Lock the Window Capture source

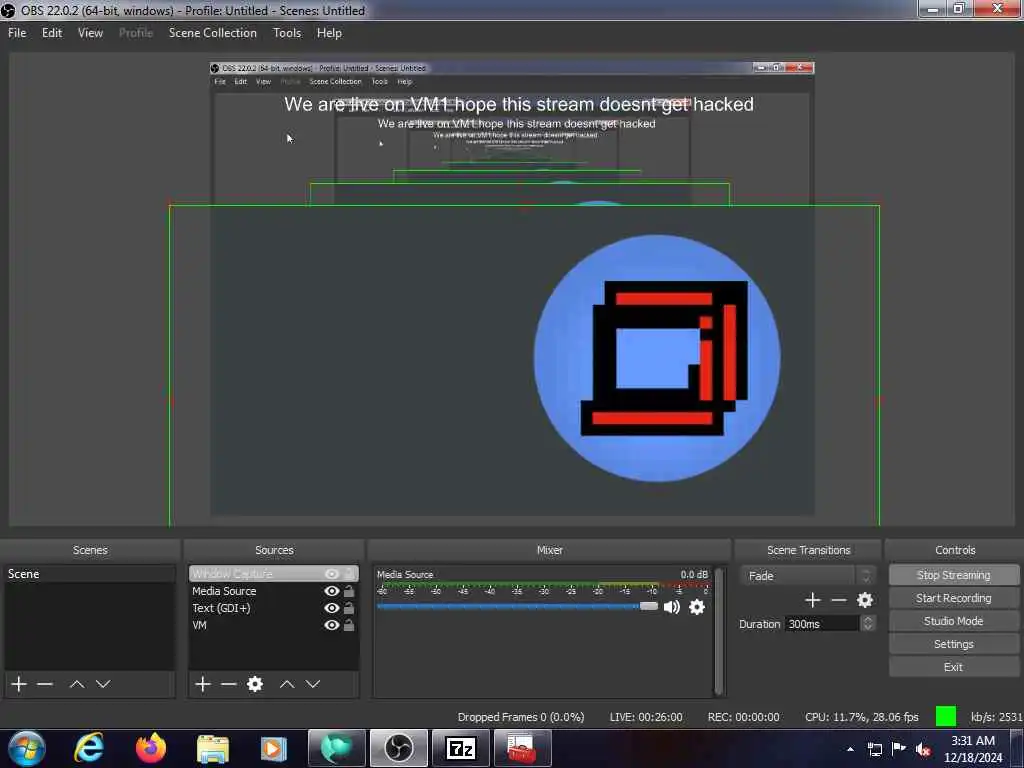pos(349,573)
